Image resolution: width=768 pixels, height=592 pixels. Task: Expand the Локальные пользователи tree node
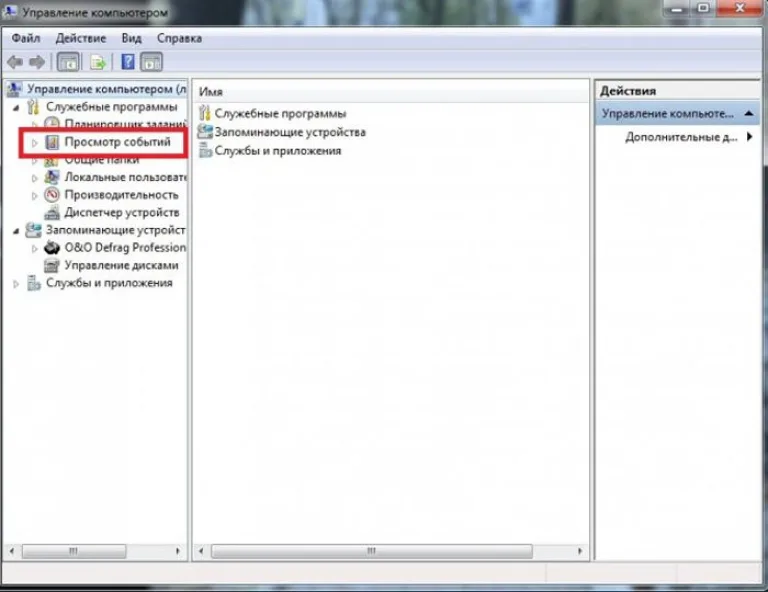(34, 178)
